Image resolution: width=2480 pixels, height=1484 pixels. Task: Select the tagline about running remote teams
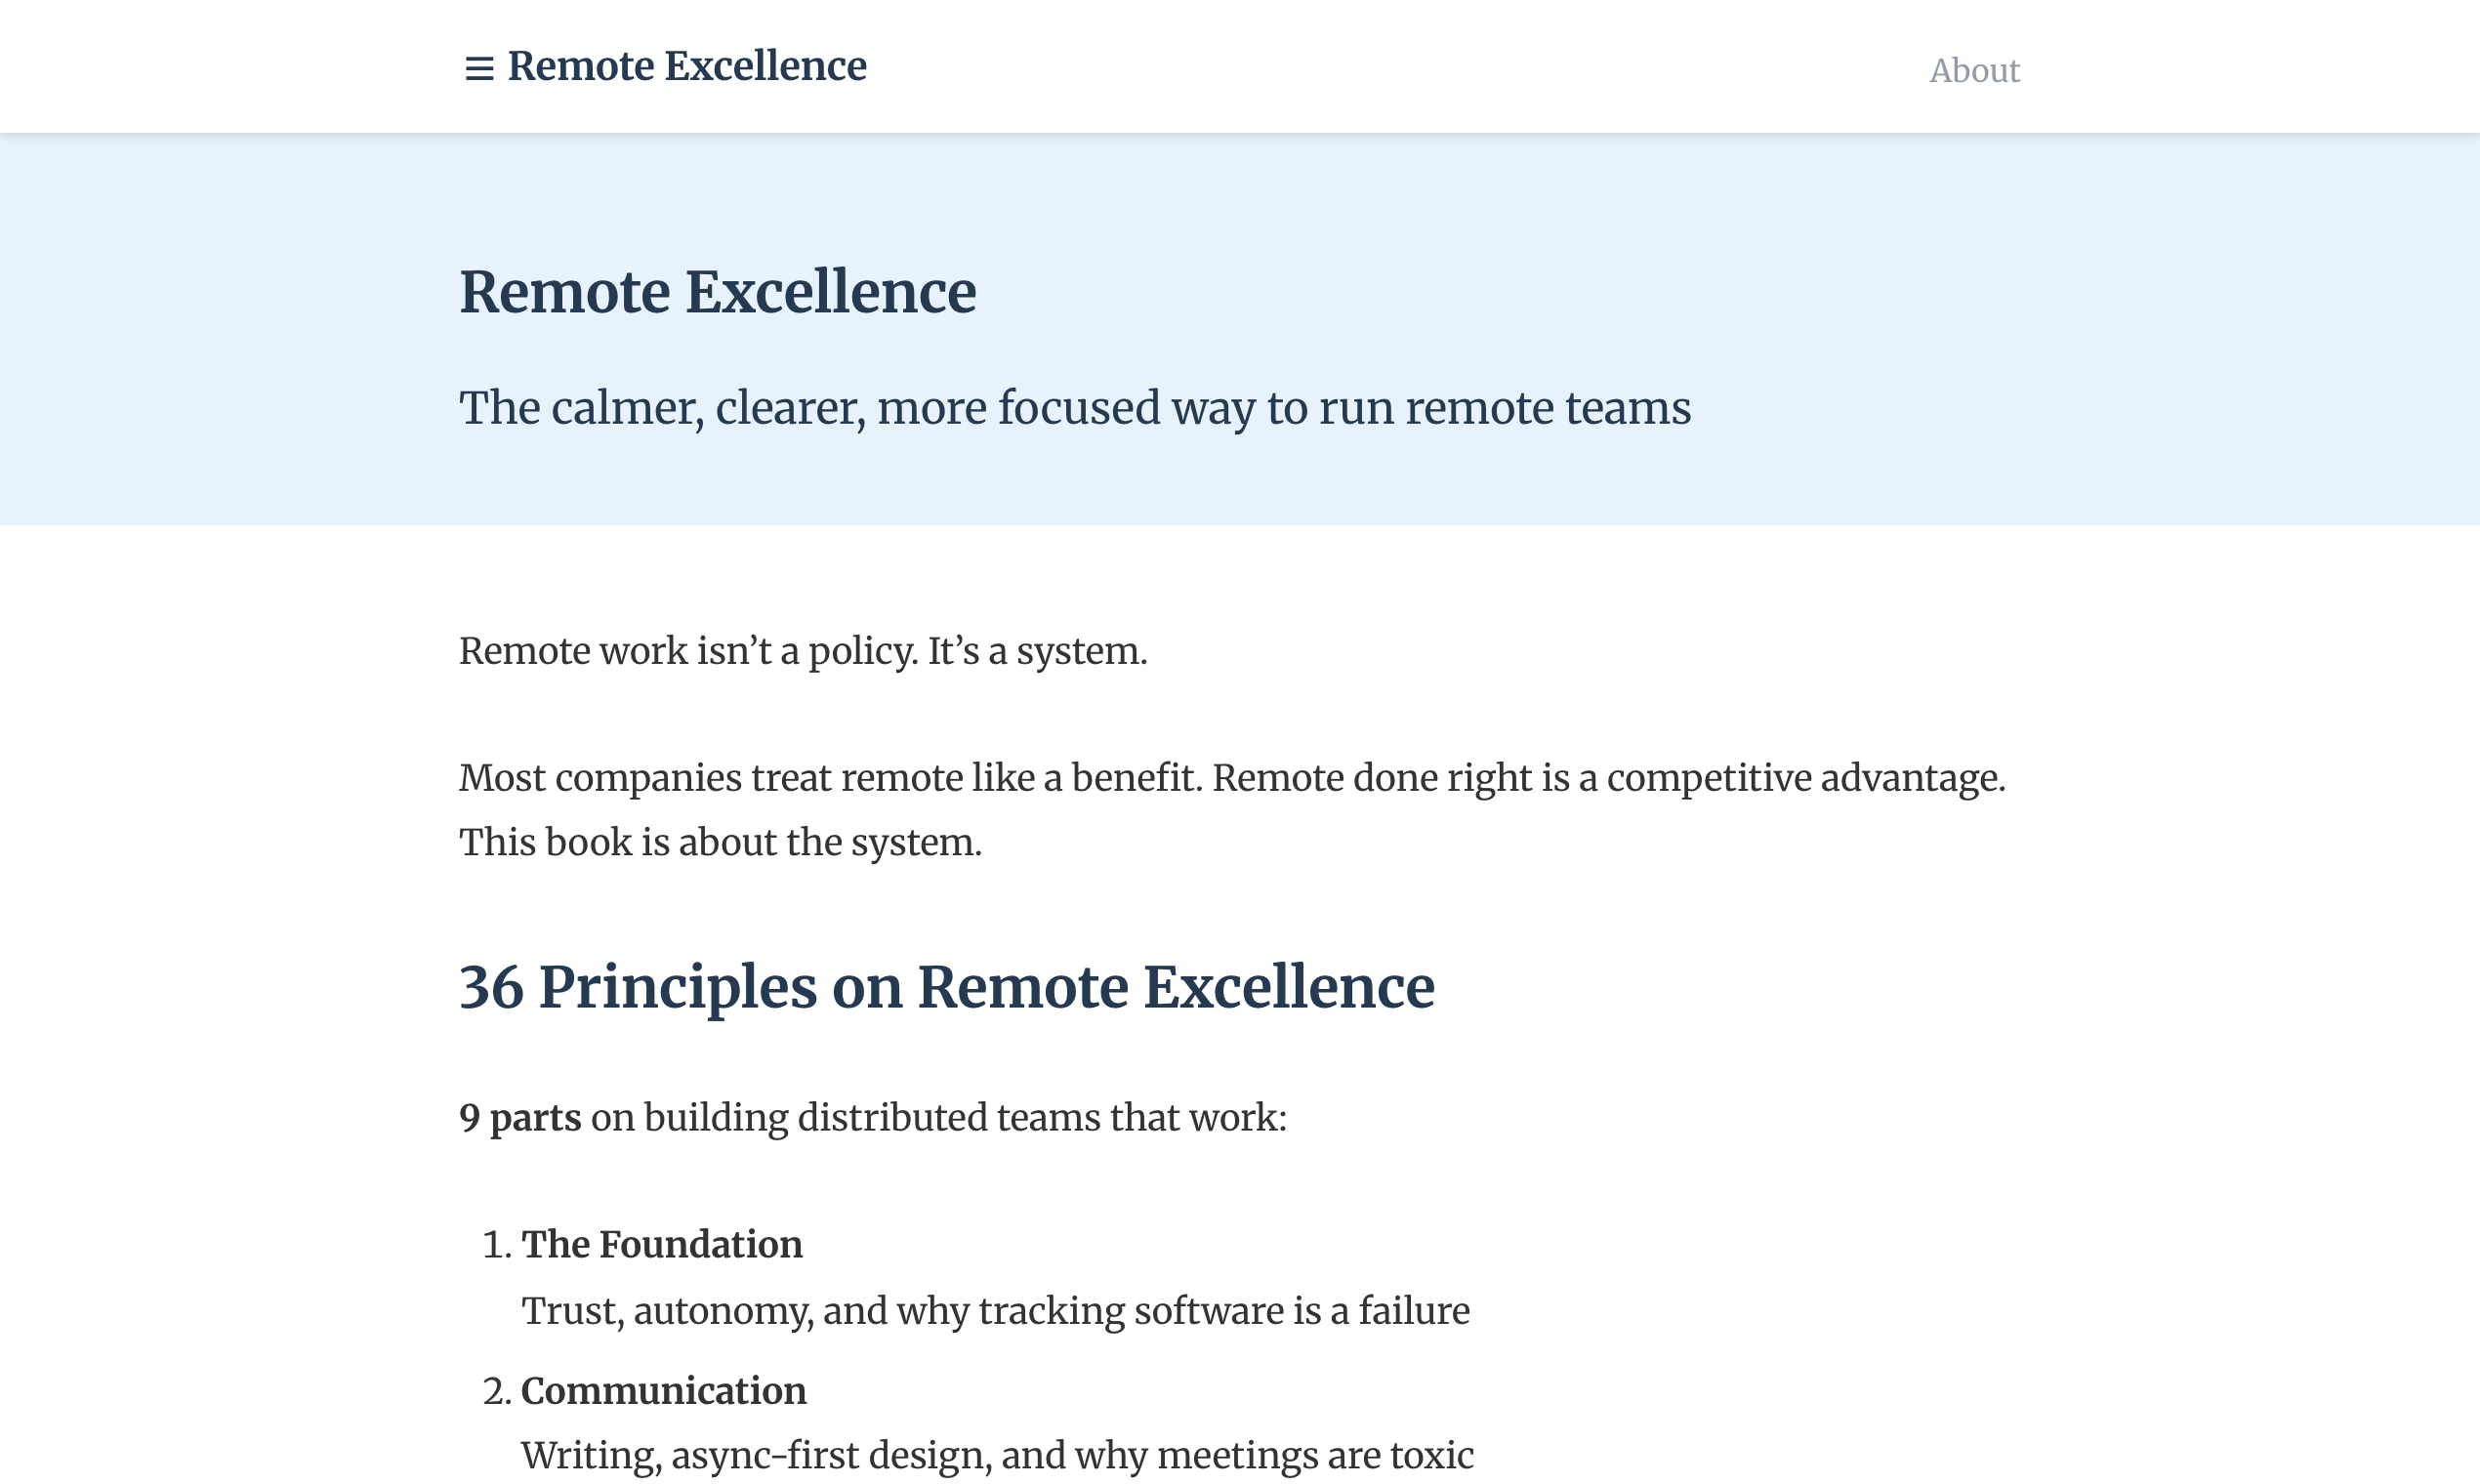[1074, 407]
